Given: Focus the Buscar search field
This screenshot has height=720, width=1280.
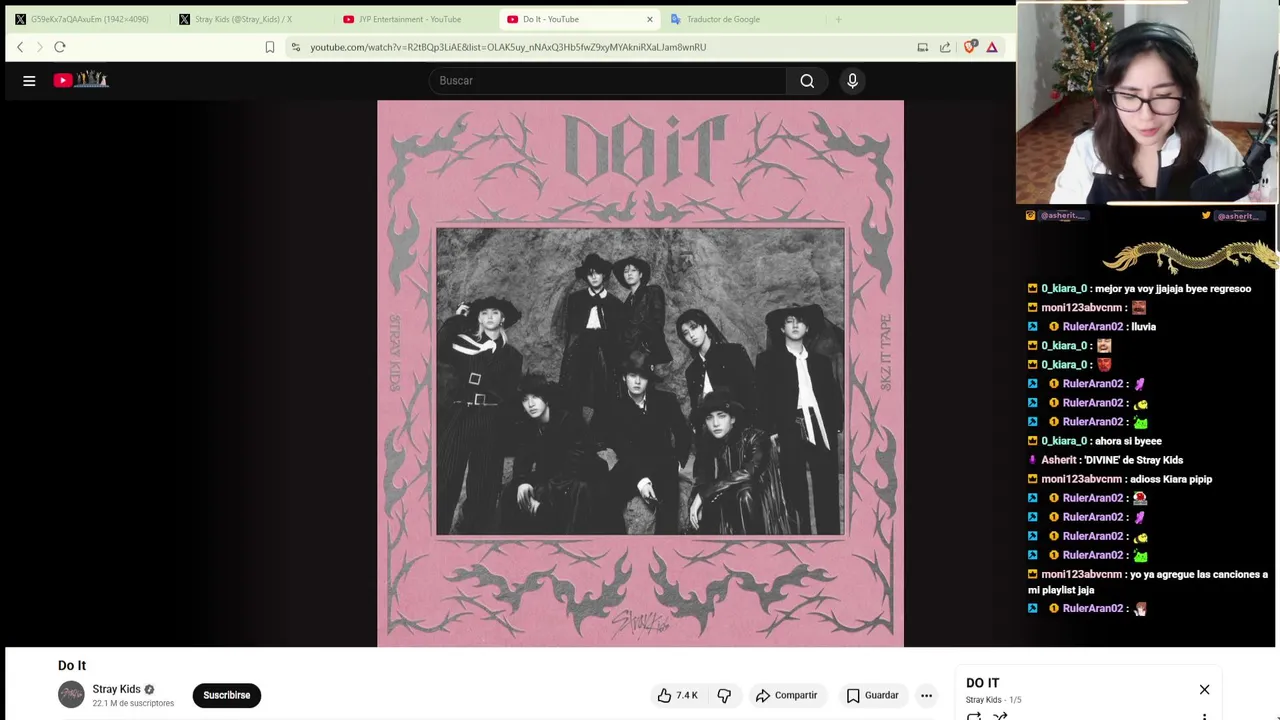Looking at the screenshot, I should click(608, 81).
